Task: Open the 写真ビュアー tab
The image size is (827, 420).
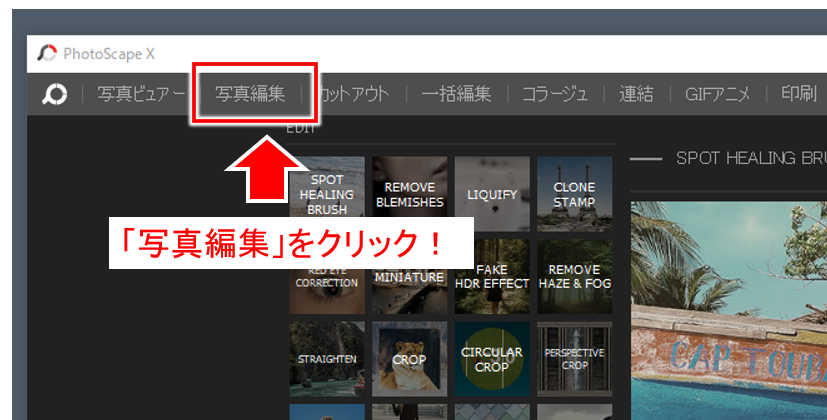Action: [x=141, y=94]
